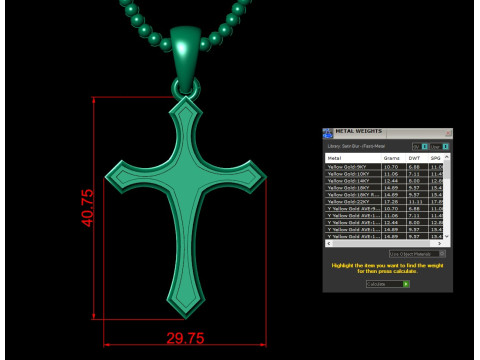
Task: Close the Metal Weights panel
Action: click(448, 133)
